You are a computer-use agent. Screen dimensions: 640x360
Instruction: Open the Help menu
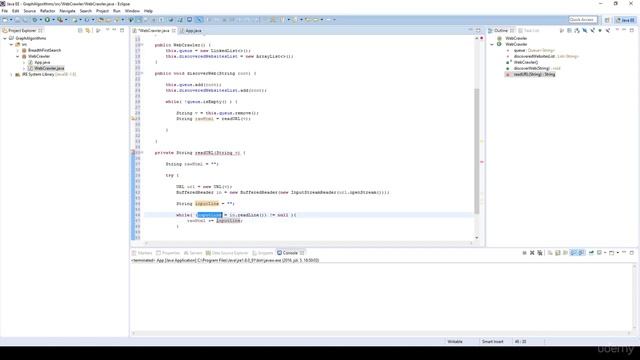[148, 11]
